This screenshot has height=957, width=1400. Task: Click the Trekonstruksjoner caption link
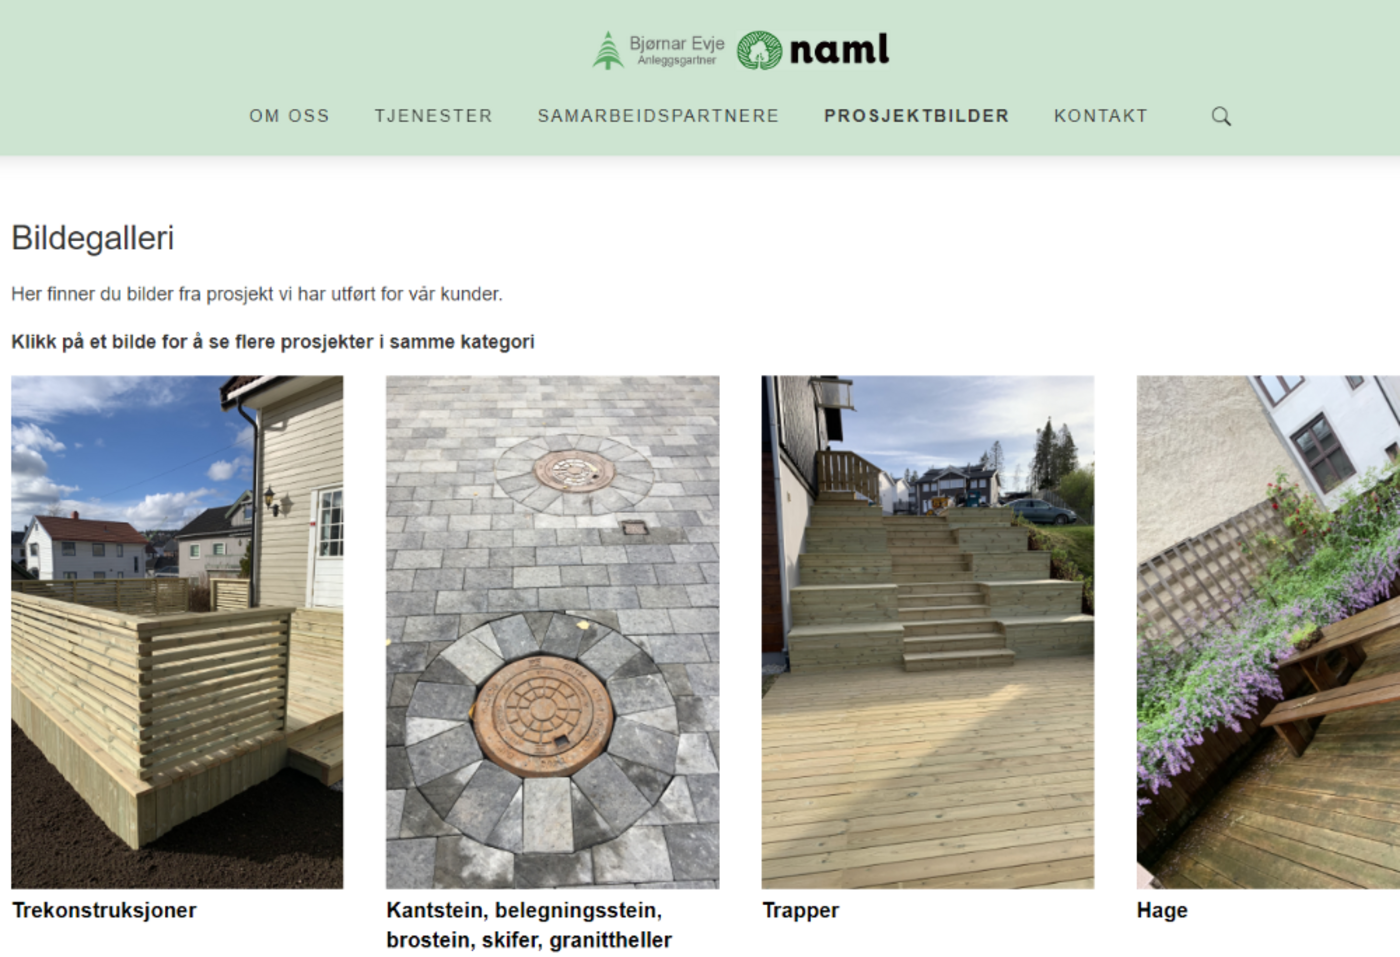click(x=104, y=910)
